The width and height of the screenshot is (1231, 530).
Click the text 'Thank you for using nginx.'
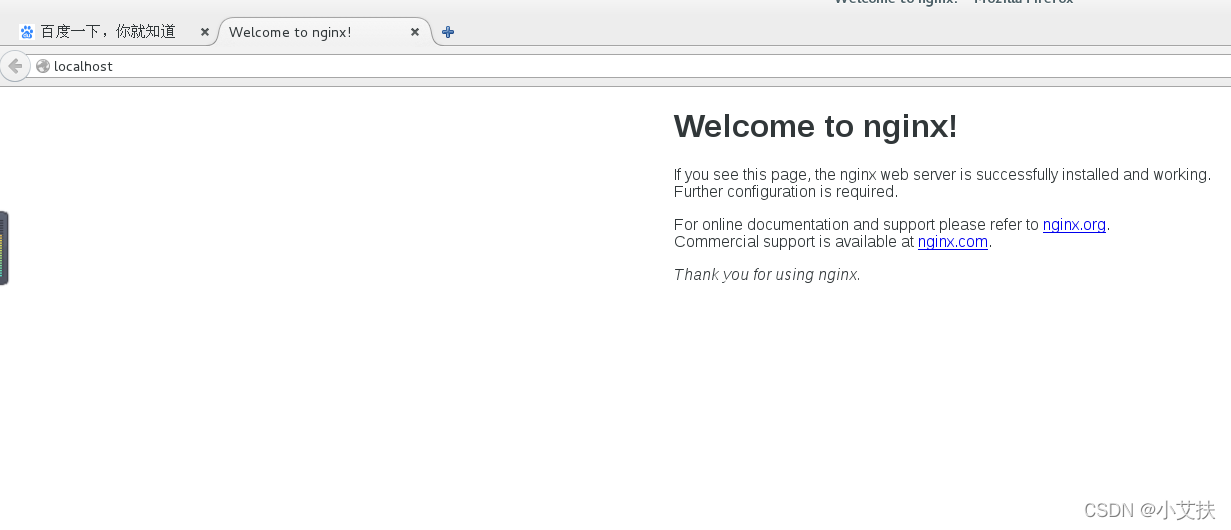click(767, 275)
